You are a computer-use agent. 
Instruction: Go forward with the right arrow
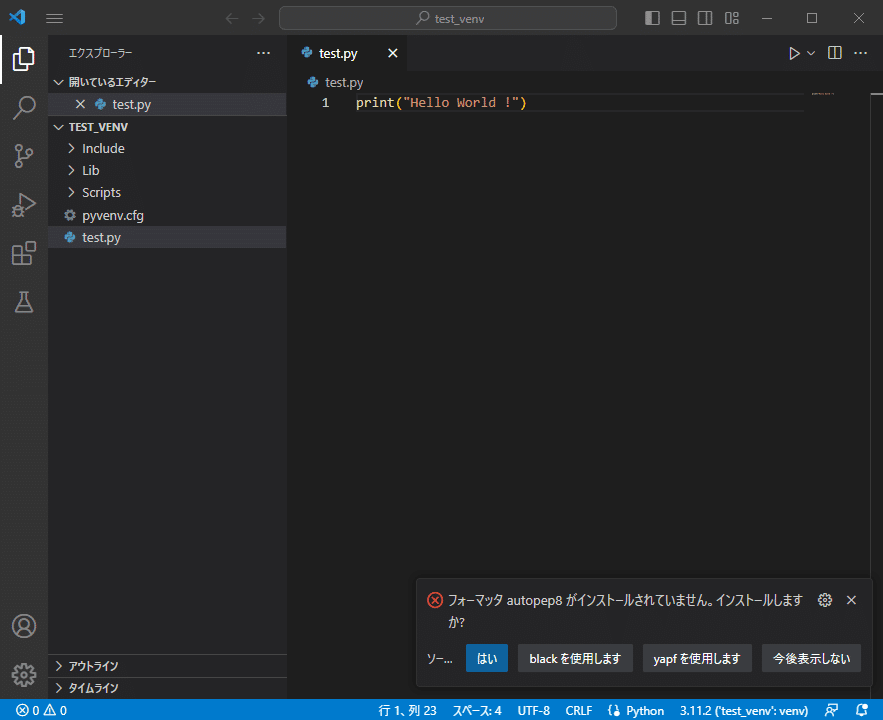(258, 19)
